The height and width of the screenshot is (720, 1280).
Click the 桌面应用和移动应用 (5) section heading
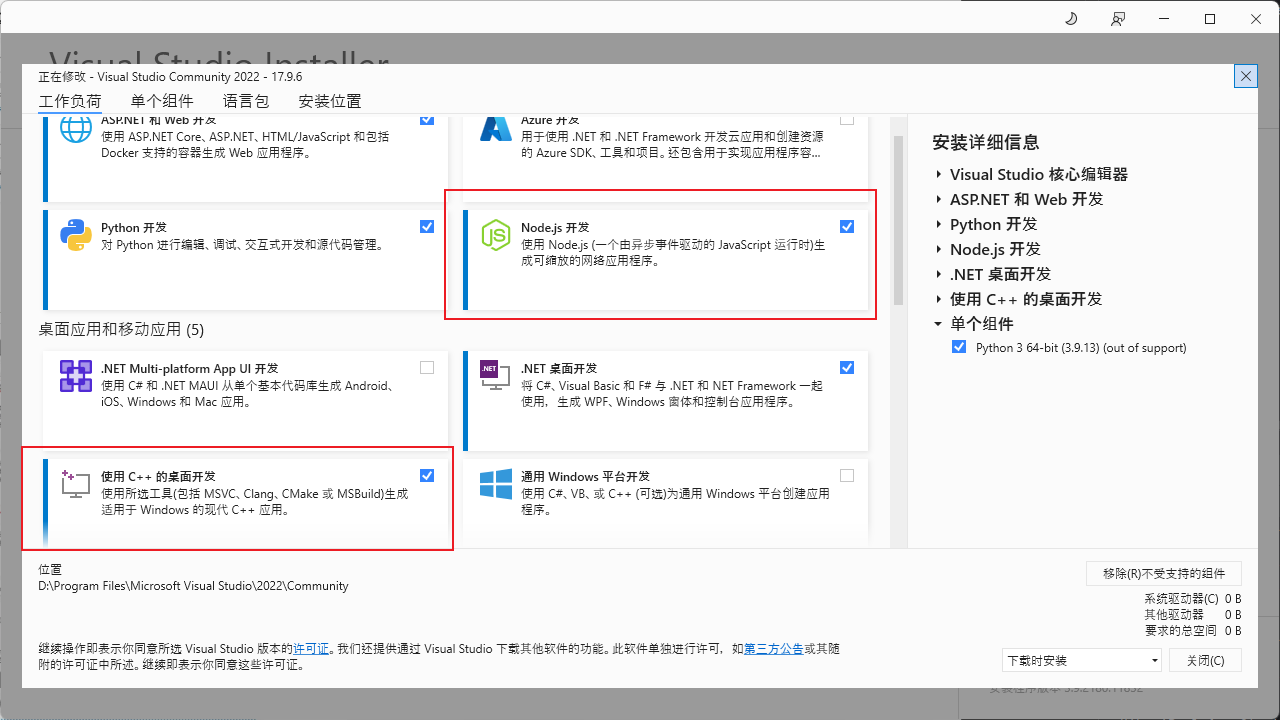point(121,329)
